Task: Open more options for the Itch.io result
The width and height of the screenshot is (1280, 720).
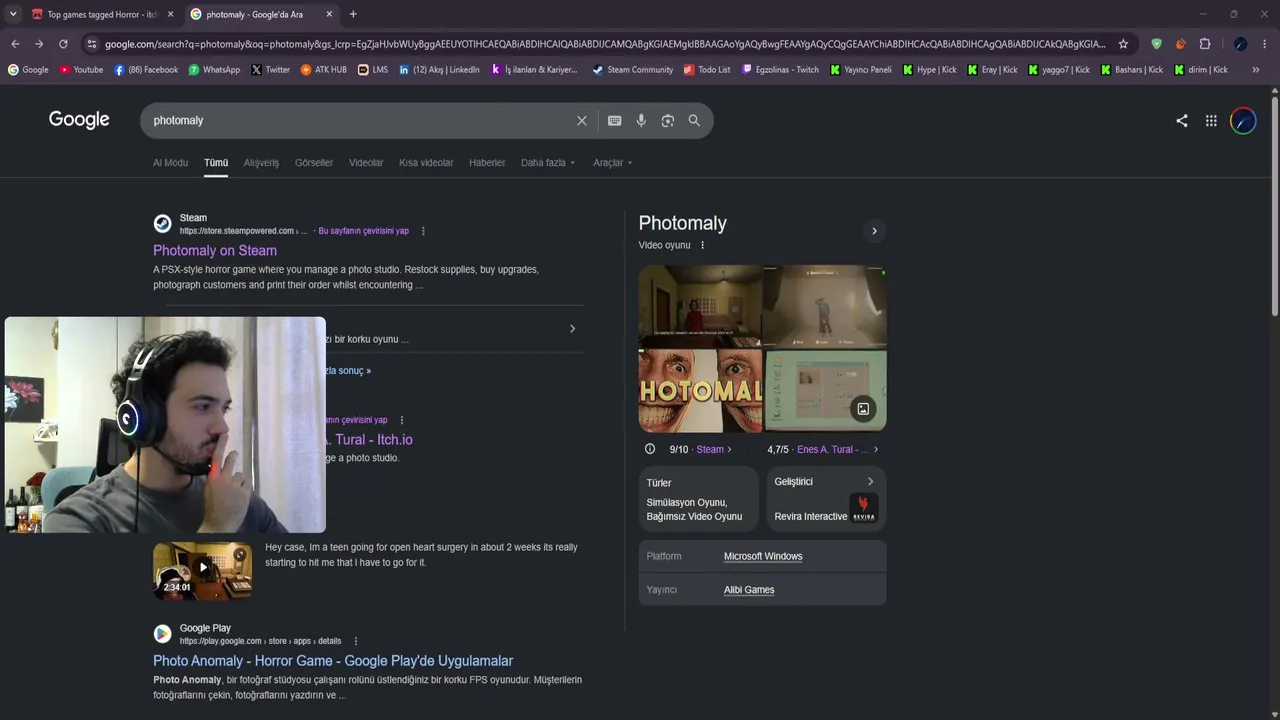Action: (x=402, y=420)
